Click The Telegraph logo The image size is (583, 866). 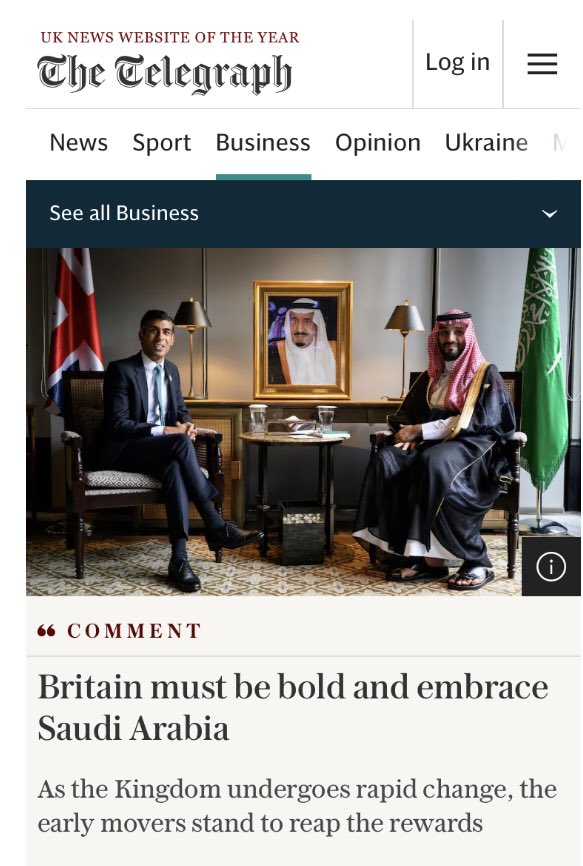click(165, 73)
